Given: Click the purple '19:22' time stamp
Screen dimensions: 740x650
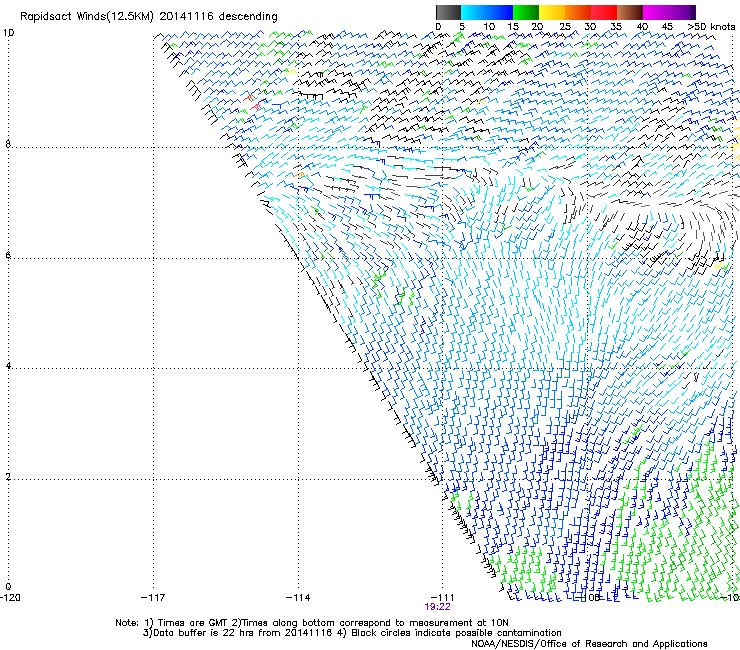Looking at the screenshot, I should click(437, 607).
